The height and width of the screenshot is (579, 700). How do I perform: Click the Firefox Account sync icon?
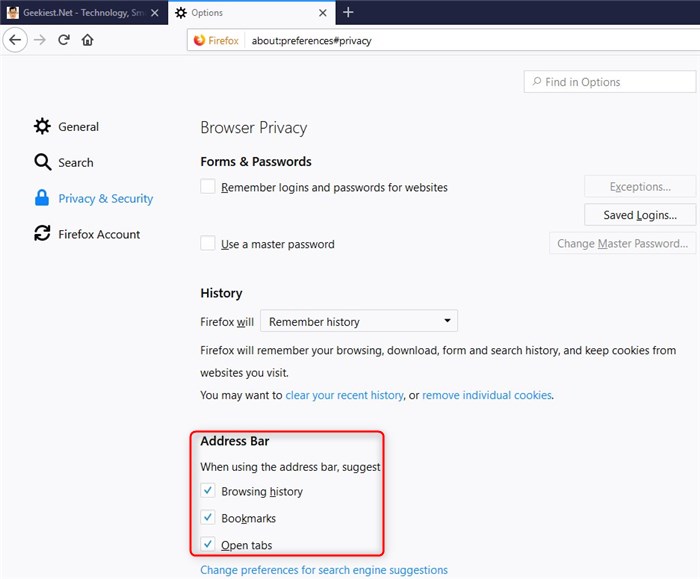coord(42,234)
